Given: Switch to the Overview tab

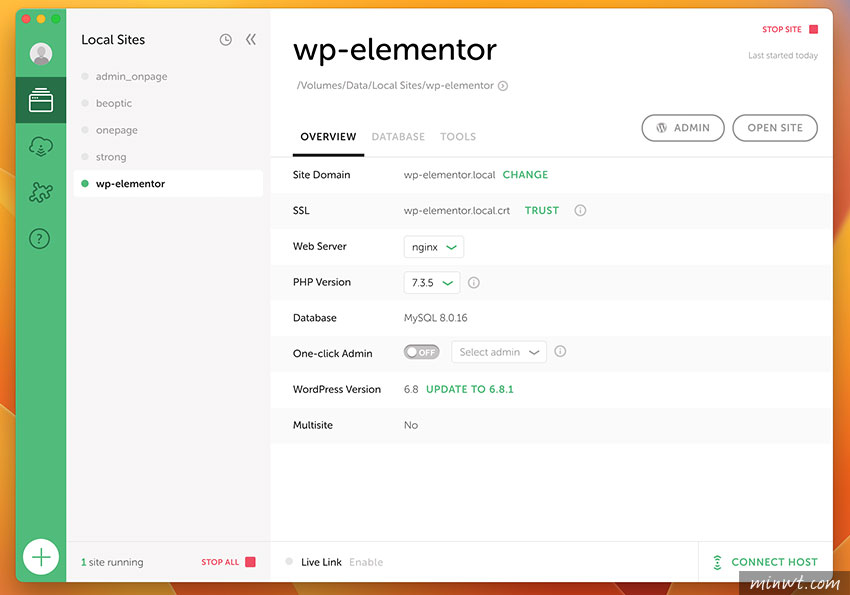Looking at the screenshot, I should [x=328, y=137].
